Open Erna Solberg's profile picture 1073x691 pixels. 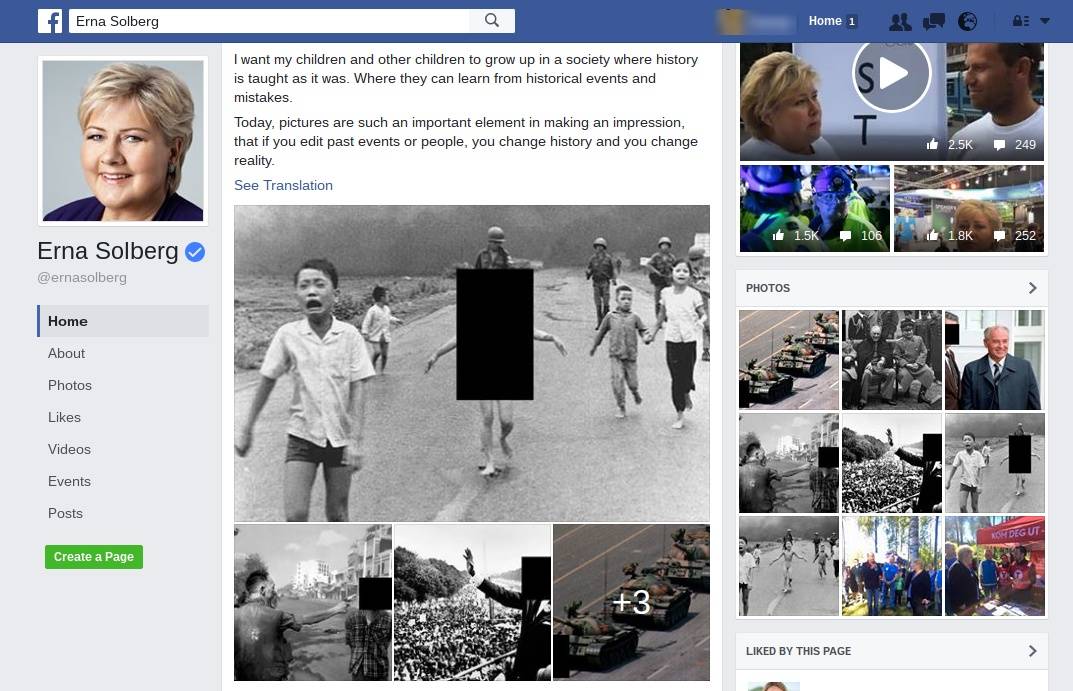123,140
